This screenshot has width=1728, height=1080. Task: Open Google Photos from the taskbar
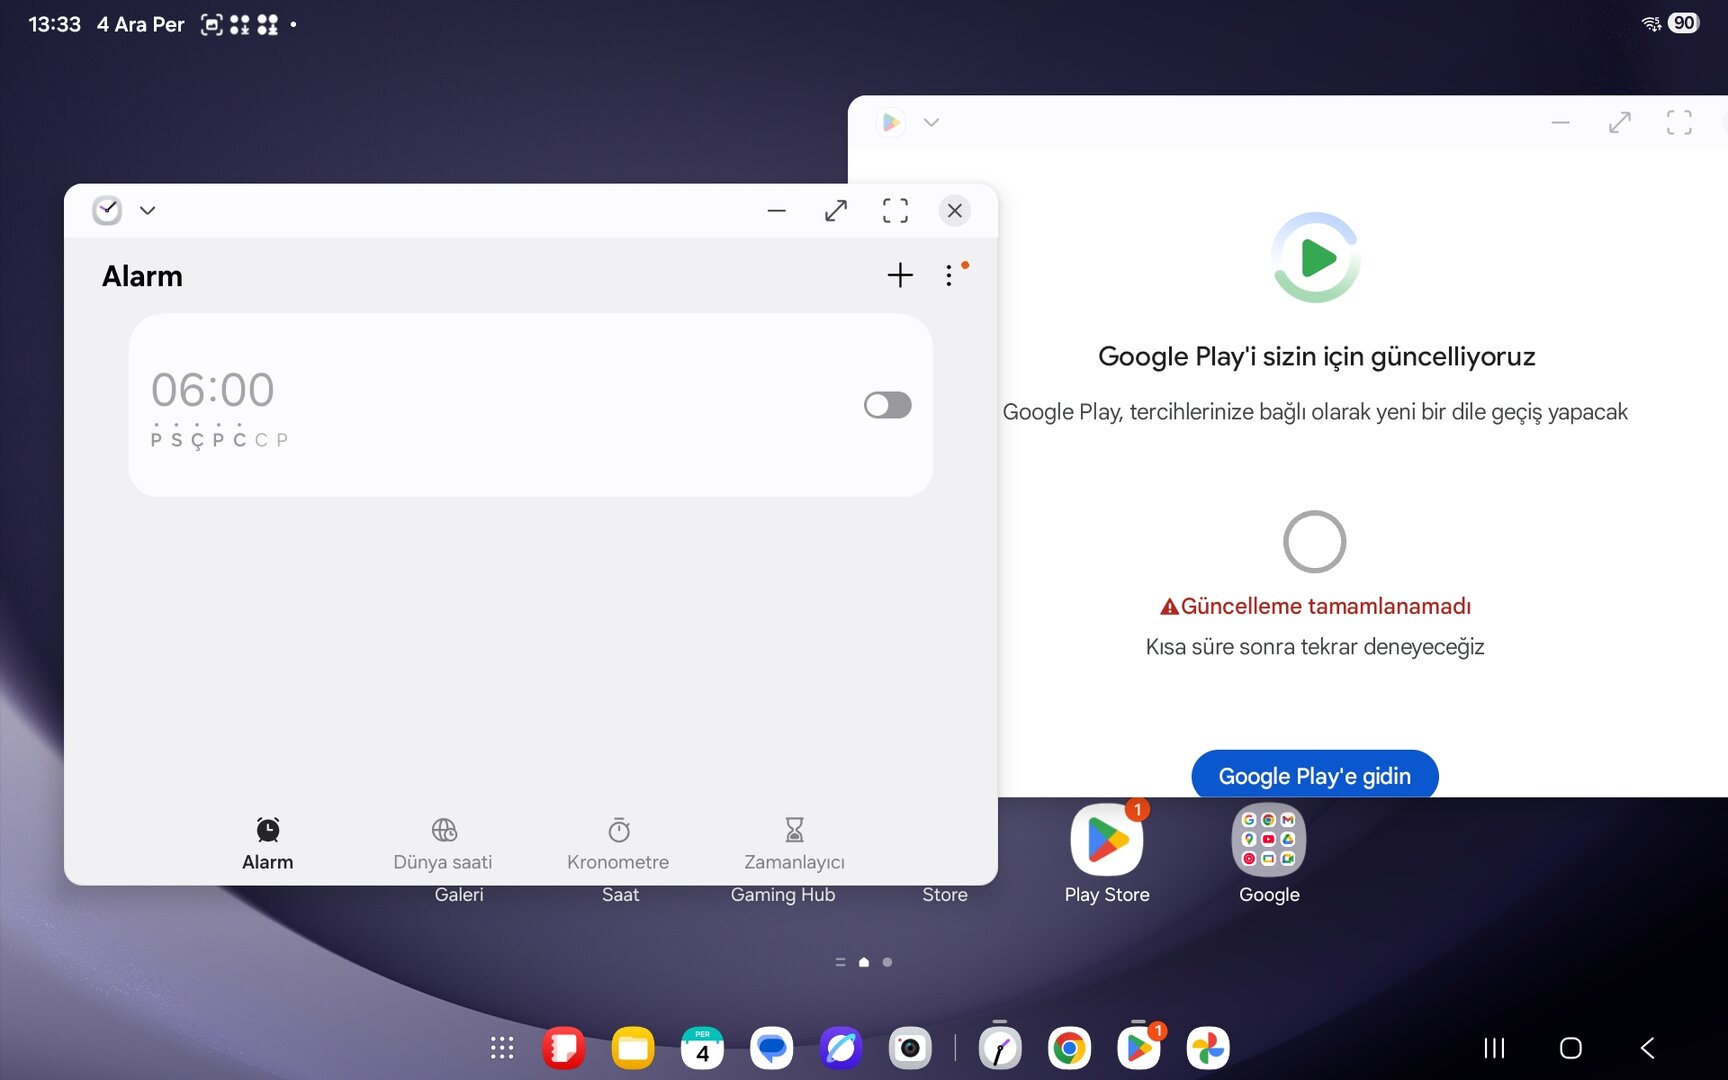tap(1208, 1048)
